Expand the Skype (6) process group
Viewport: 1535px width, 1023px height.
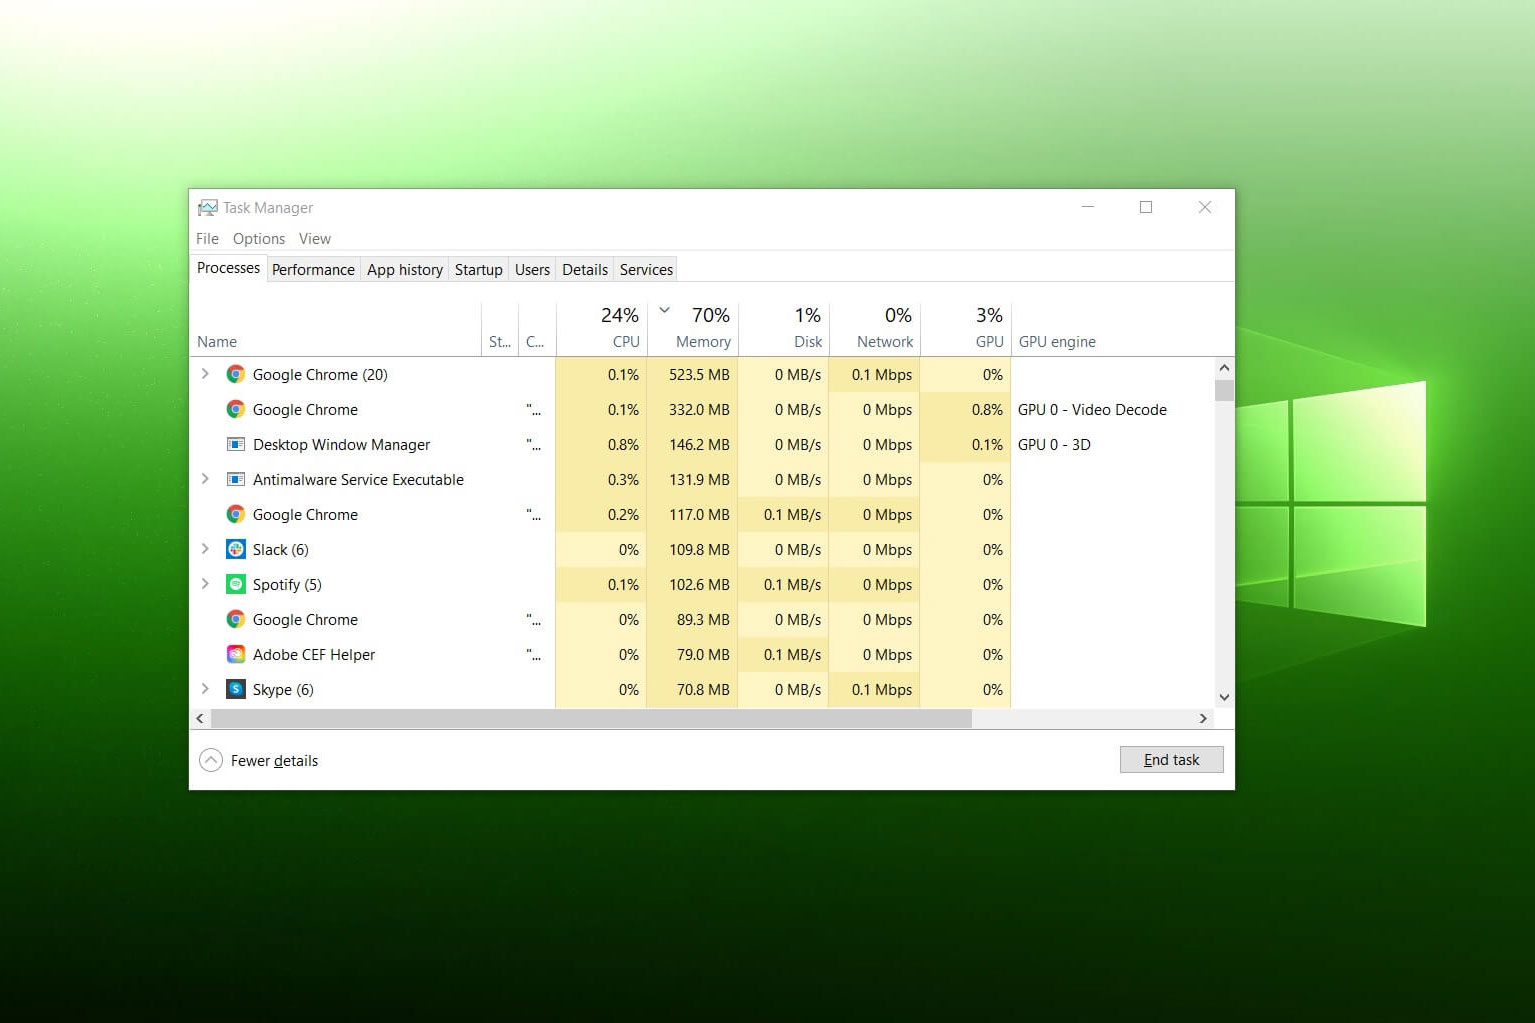[x=205, y=689]
